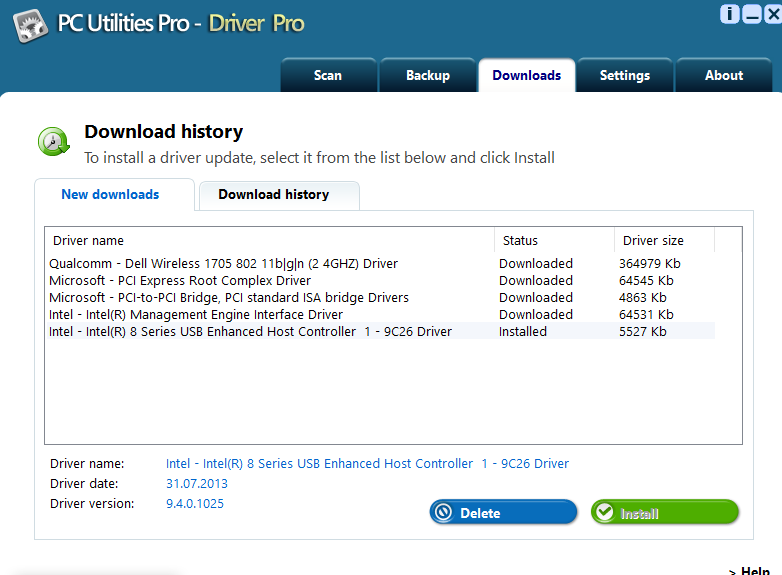Select the Downloads tab
This screenshot has width=782, height=575.
tap(526, 76)
